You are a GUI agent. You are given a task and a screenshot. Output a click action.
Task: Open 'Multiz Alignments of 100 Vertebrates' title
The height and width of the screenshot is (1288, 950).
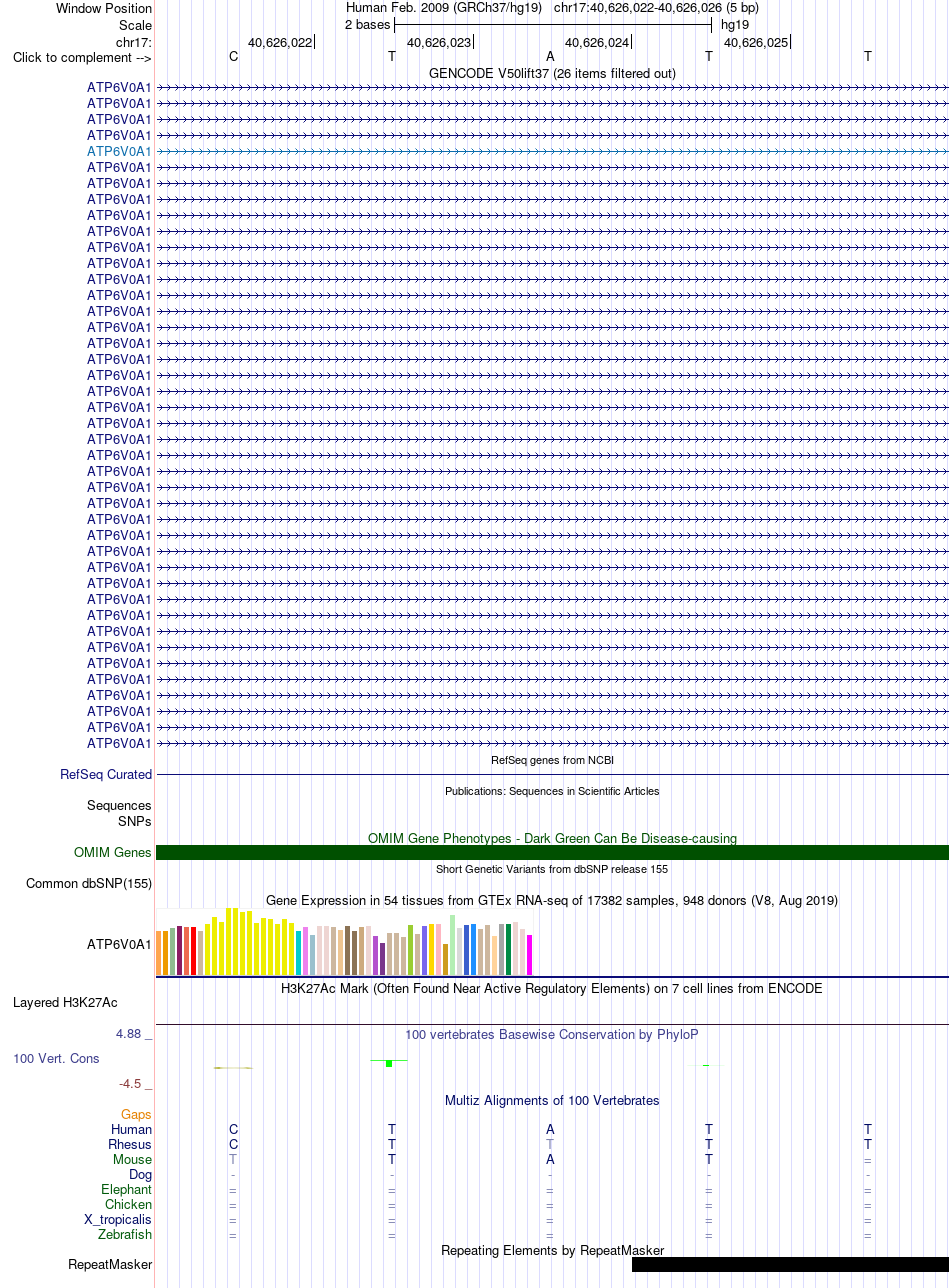[x=552, y=1101]
